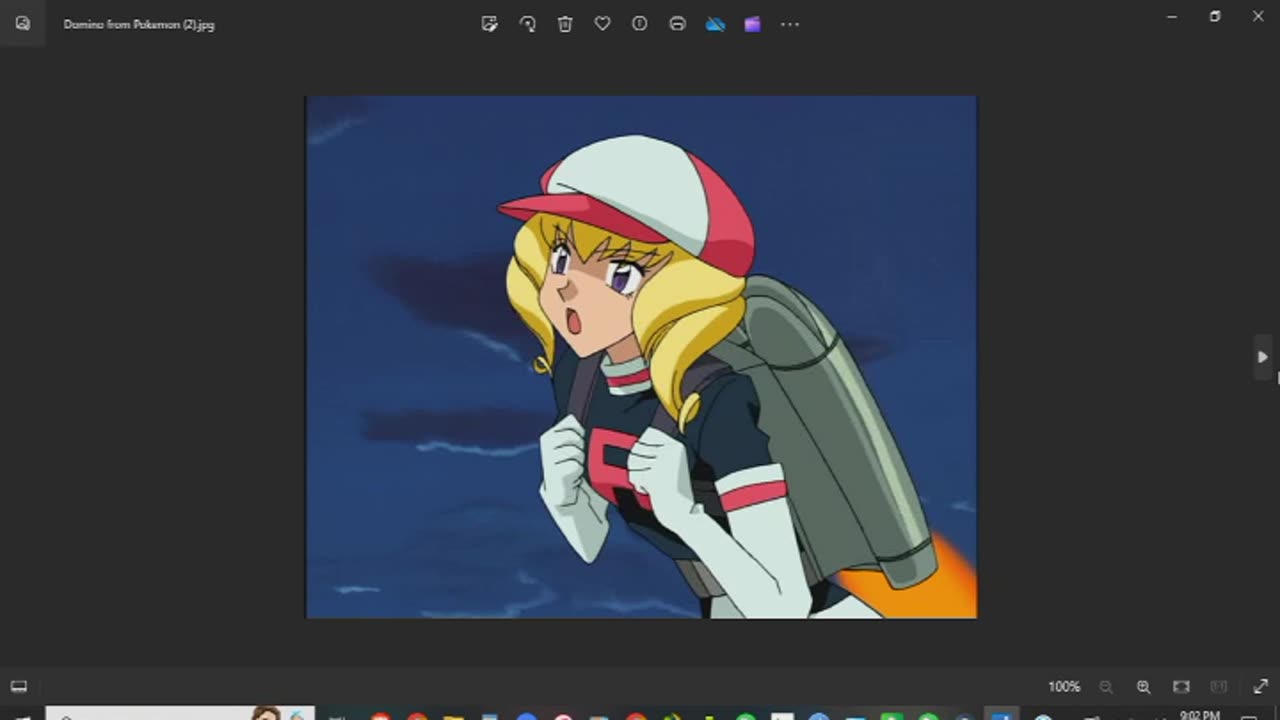Screen dimensions: 1280x720
Task: Click the actual size icon
Action: tap(1218, 687)
